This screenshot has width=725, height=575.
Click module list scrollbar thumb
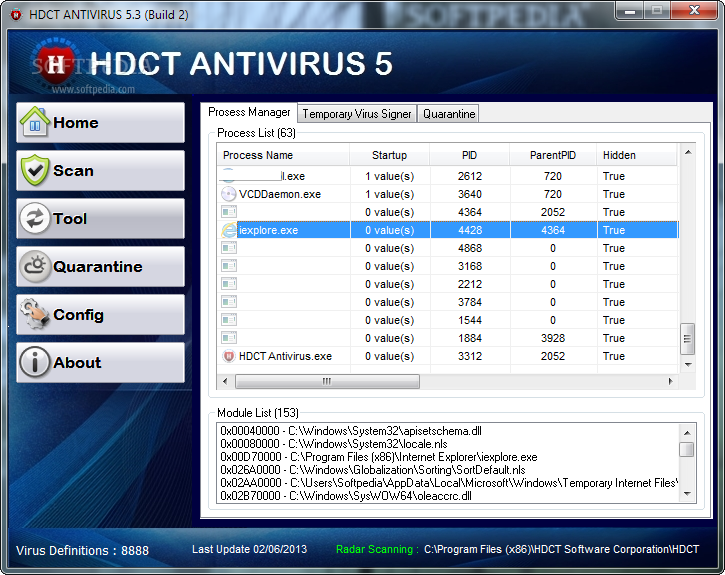[687, 449]
